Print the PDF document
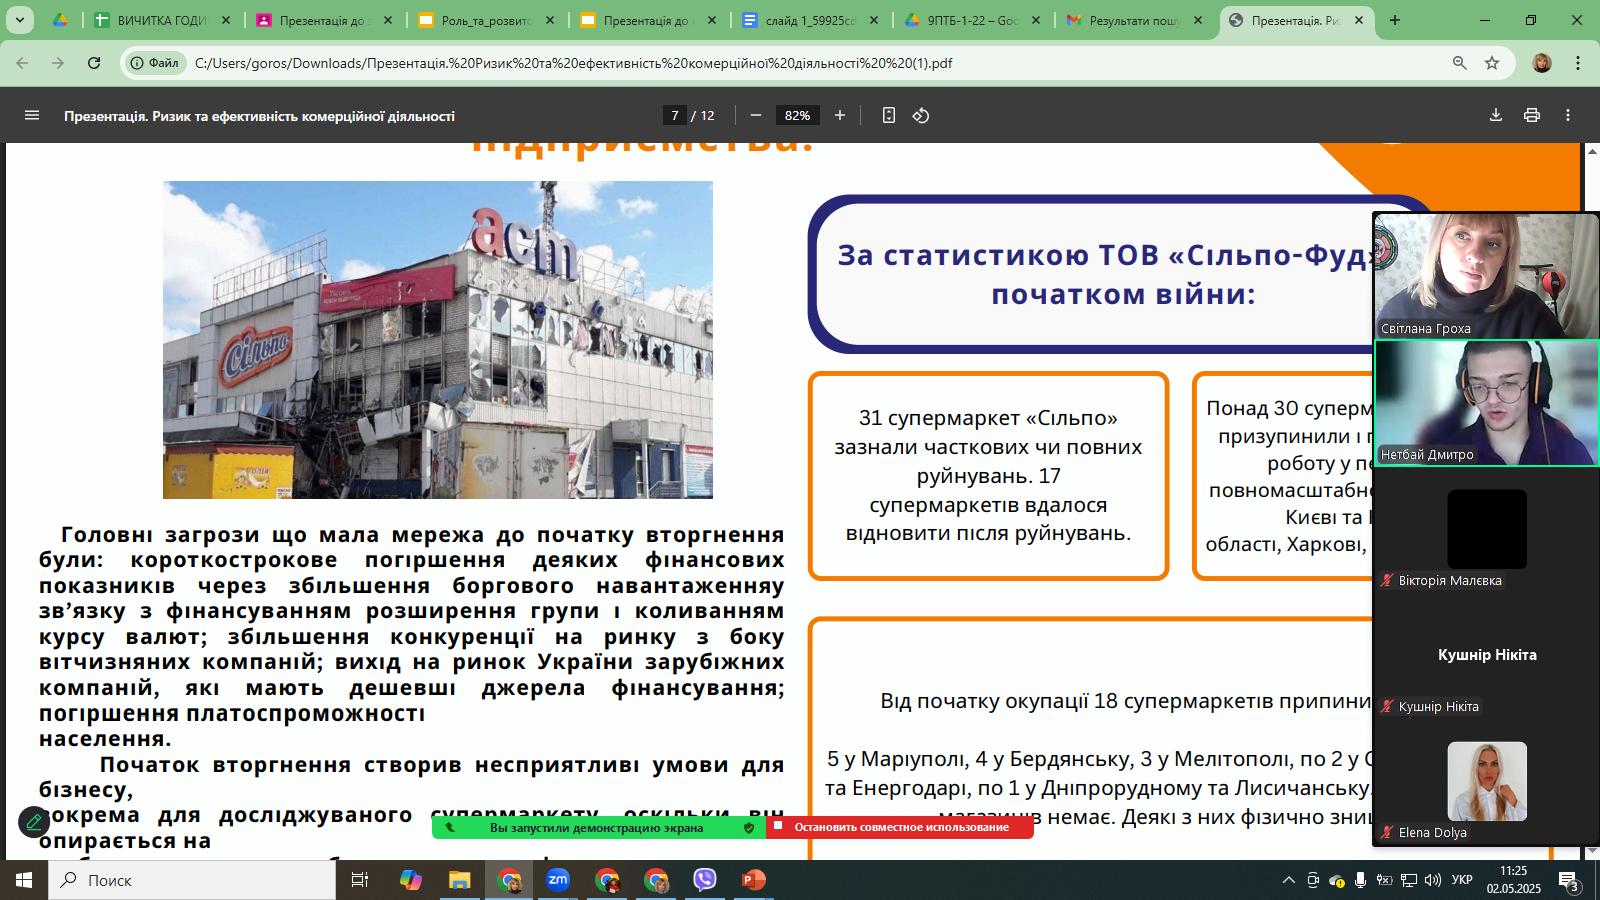The width and height of the screenshot is (1600, 900). 1532,115
